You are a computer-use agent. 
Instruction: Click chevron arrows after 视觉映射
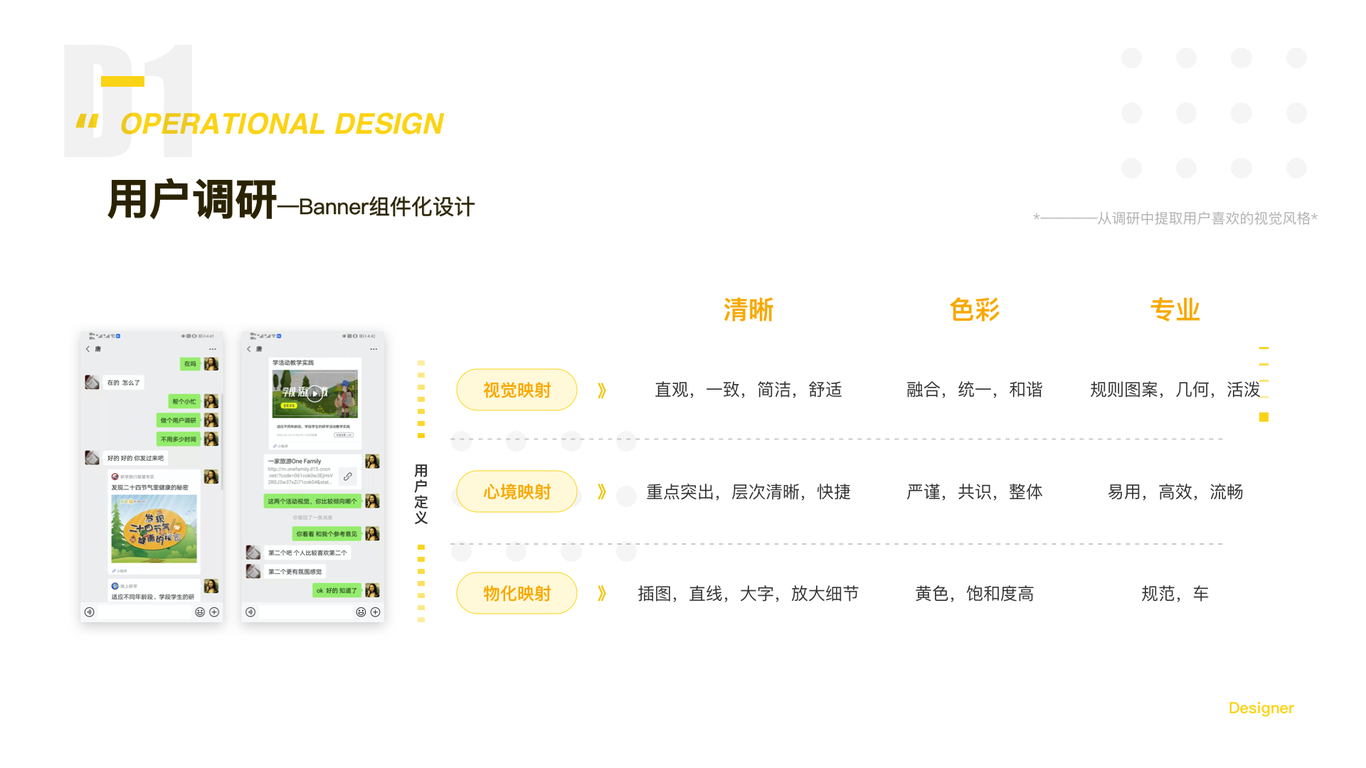click(x=602, y=390)
